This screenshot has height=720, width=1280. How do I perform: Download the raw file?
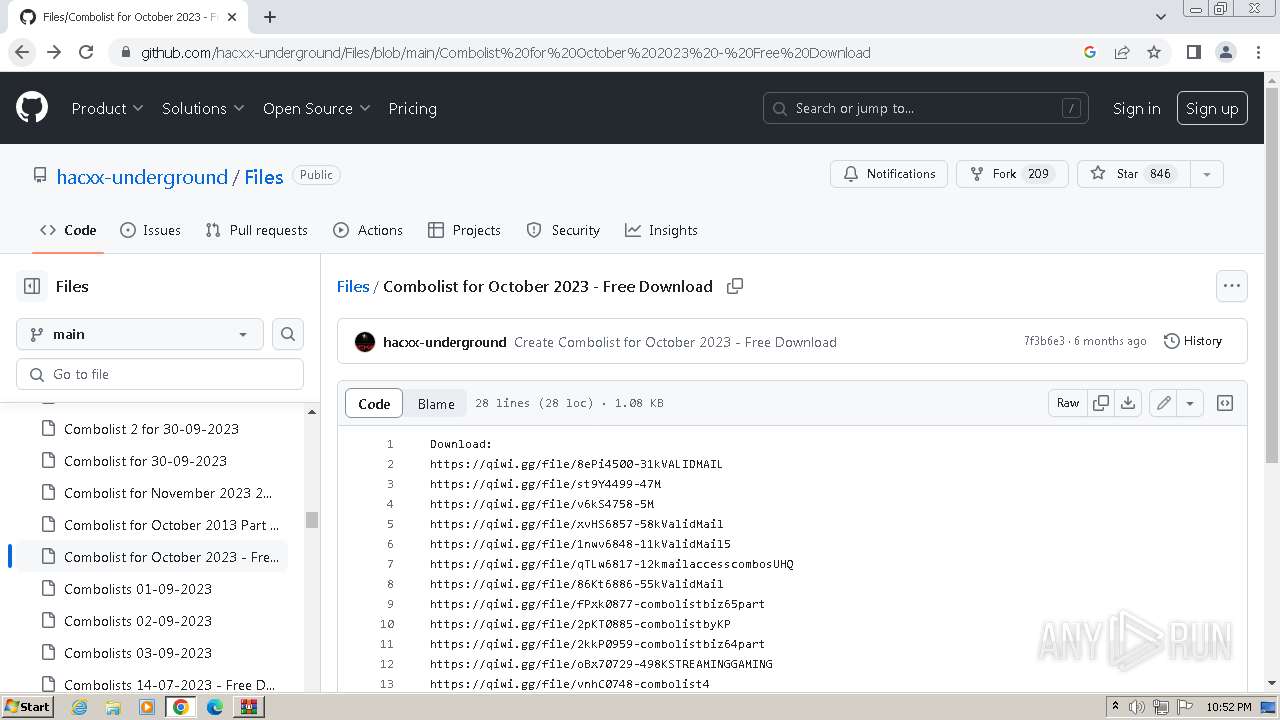[1128, 403]
